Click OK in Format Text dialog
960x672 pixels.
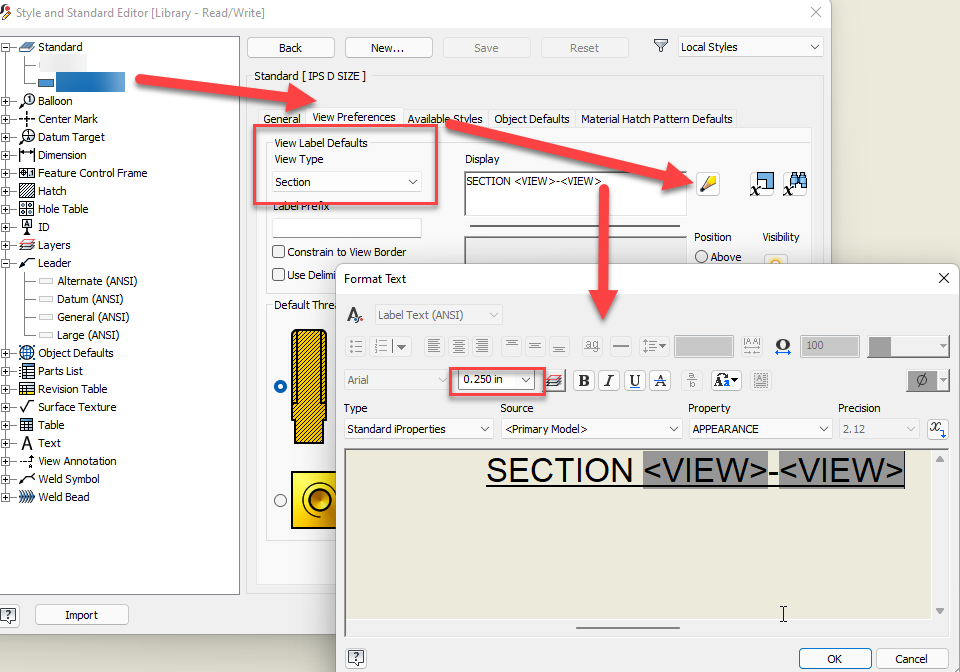tap(834, 659)
